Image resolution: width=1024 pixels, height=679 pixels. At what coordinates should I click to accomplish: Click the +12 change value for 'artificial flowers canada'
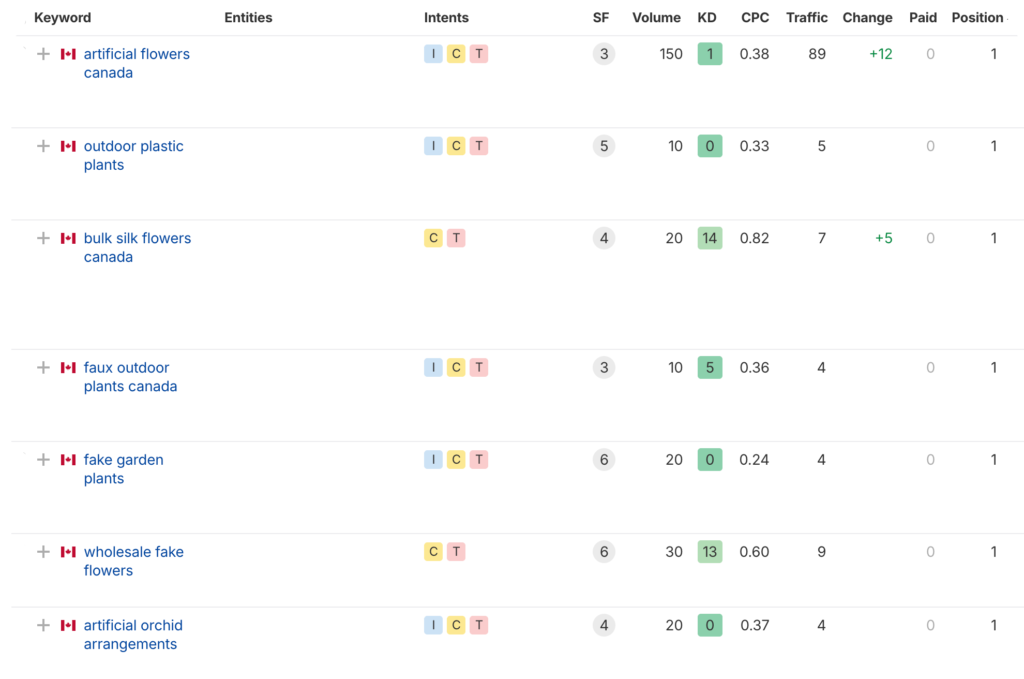880,54
